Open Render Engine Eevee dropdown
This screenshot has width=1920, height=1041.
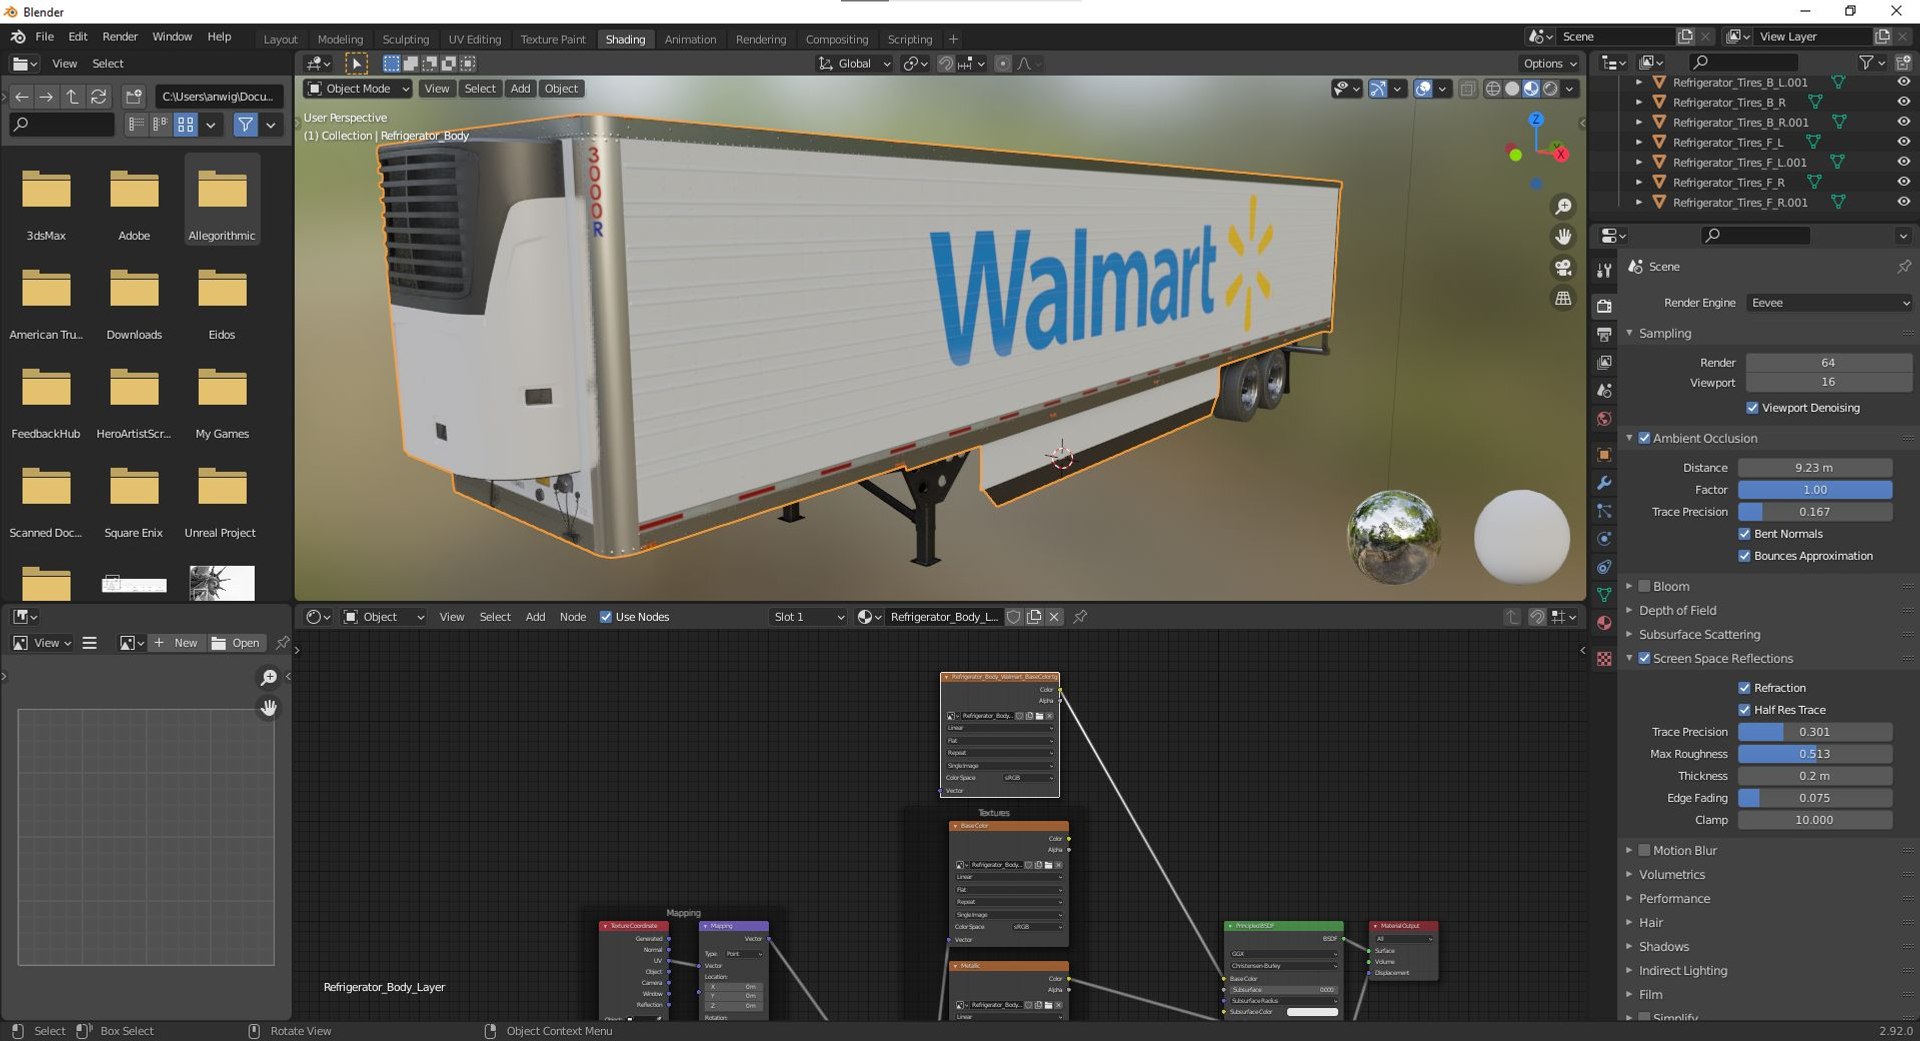click(1829, 303)
